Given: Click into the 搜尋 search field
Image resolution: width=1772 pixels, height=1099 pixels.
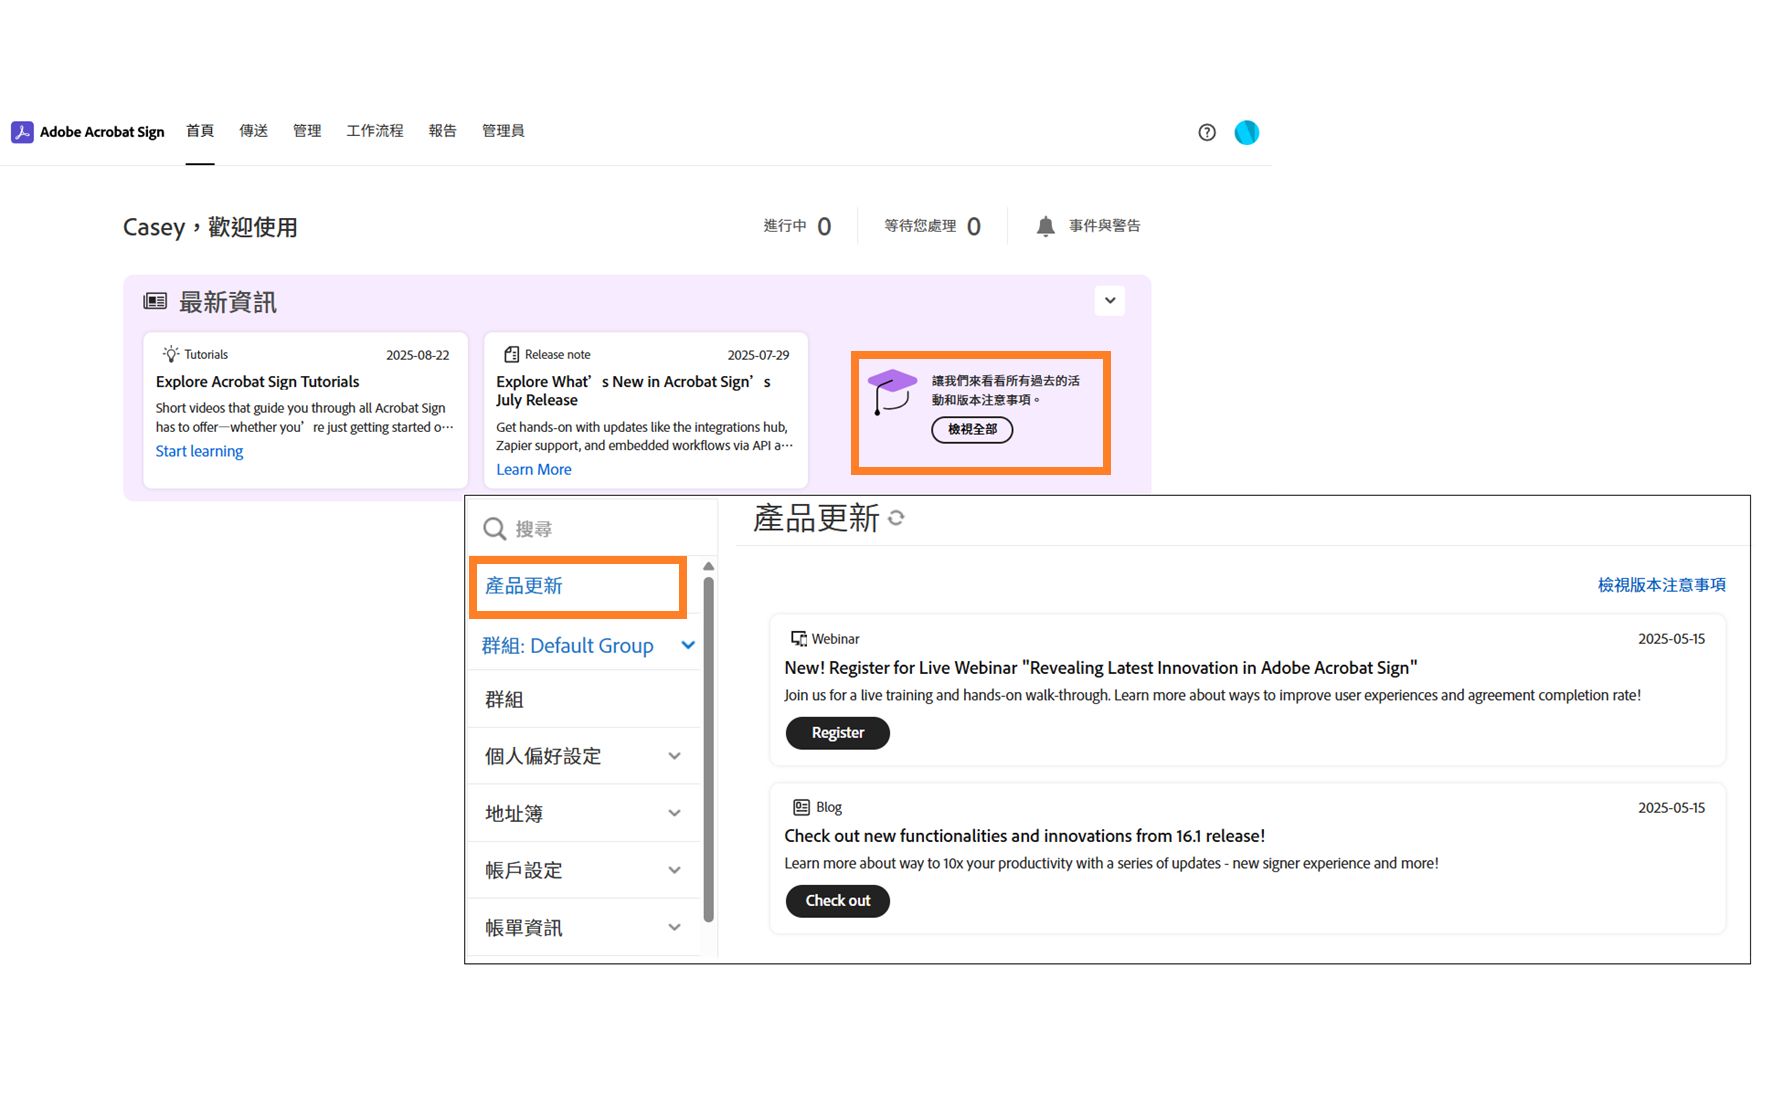Looking at the screenshot, I should coord(592,528).
